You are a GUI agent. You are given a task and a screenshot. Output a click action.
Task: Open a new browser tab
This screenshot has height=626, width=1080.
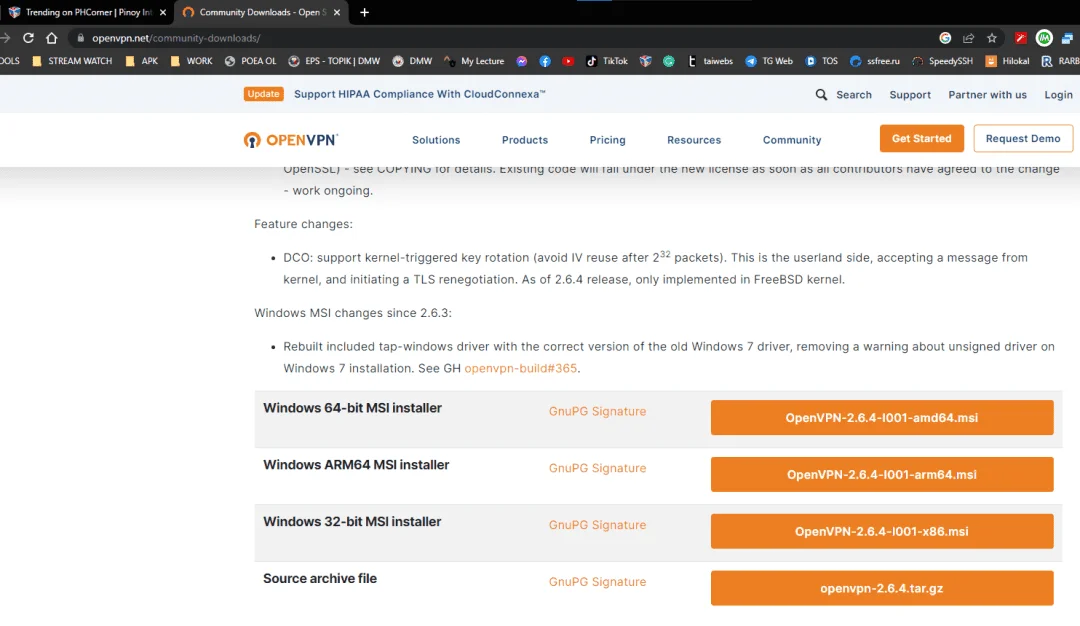364,12
